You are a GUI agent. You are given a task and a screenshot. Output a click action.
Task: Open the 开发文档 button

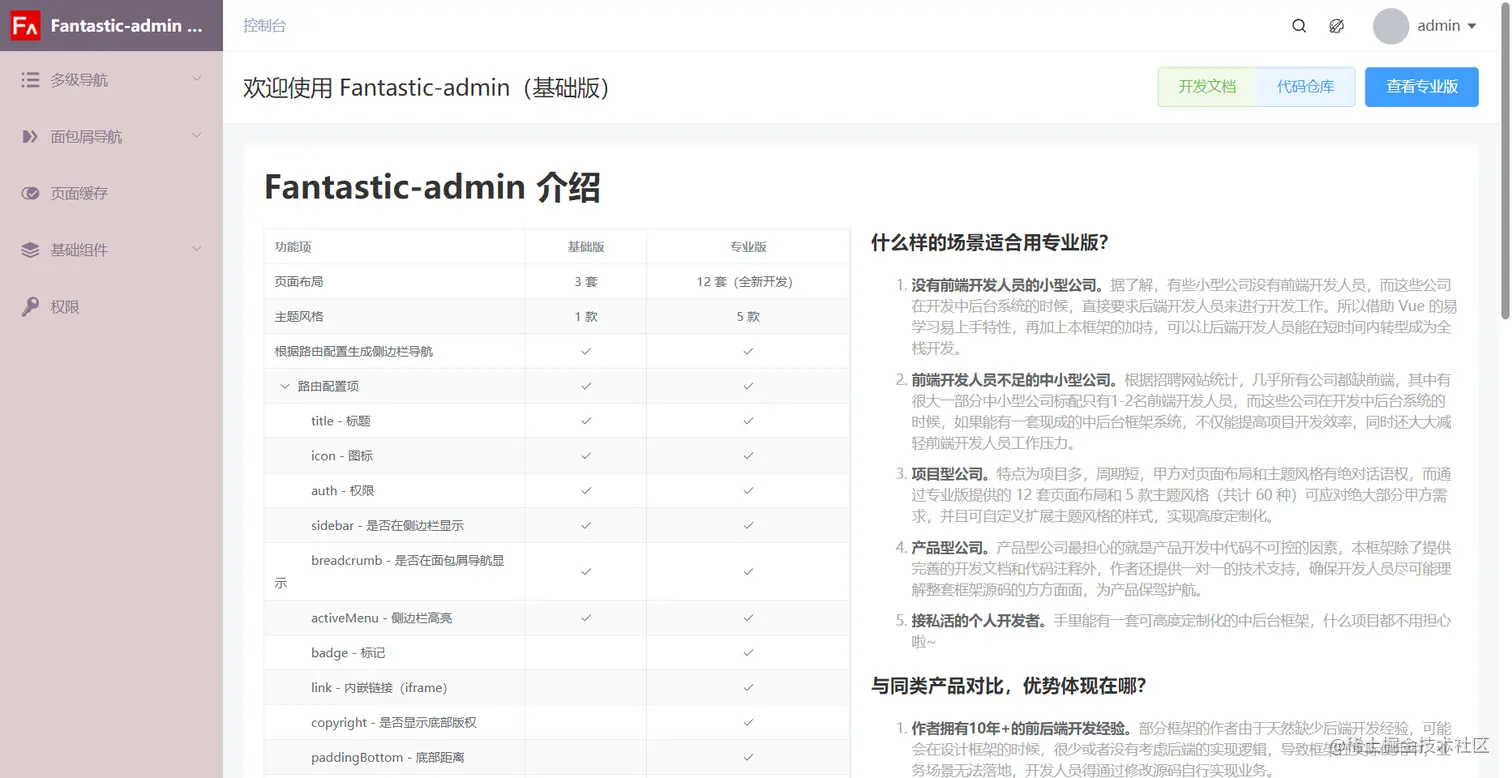(1207, 87)
